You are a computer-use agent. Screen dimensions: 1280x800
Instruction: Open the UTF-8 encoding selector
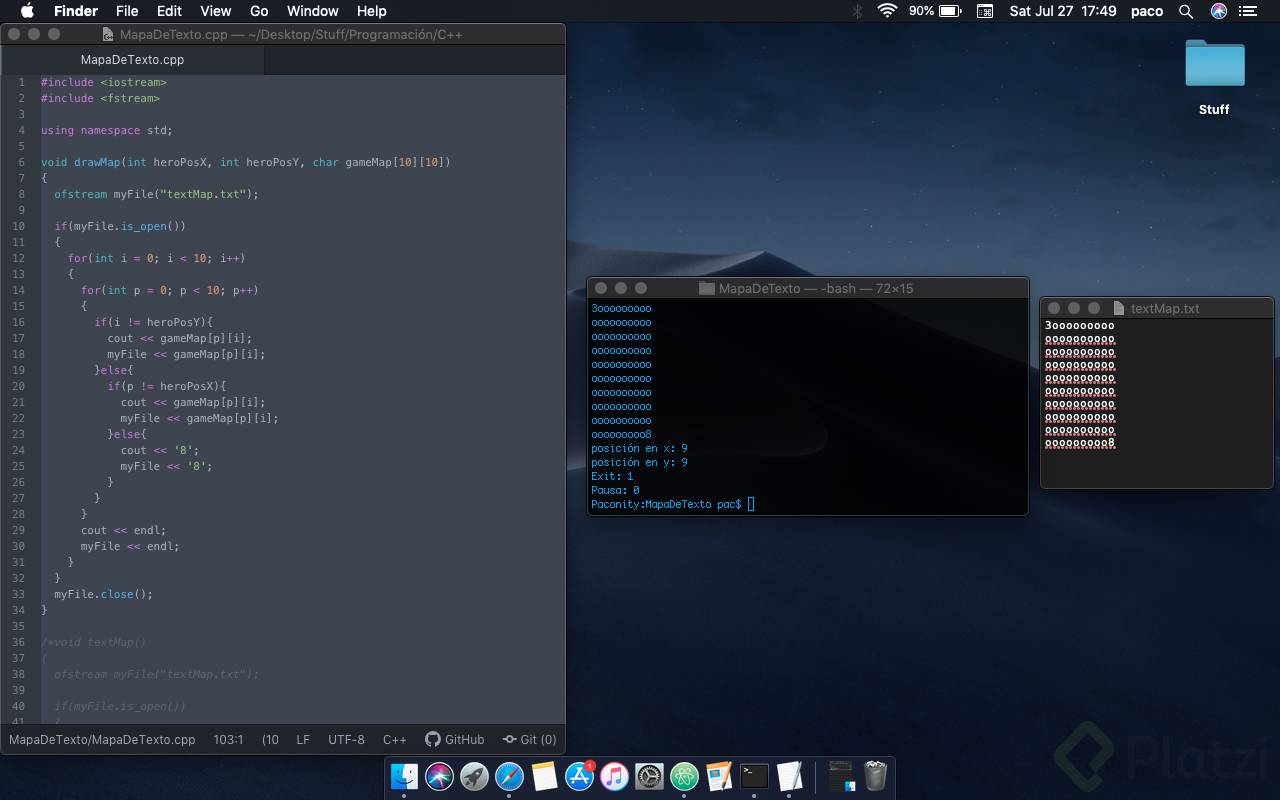pos(346,740)
